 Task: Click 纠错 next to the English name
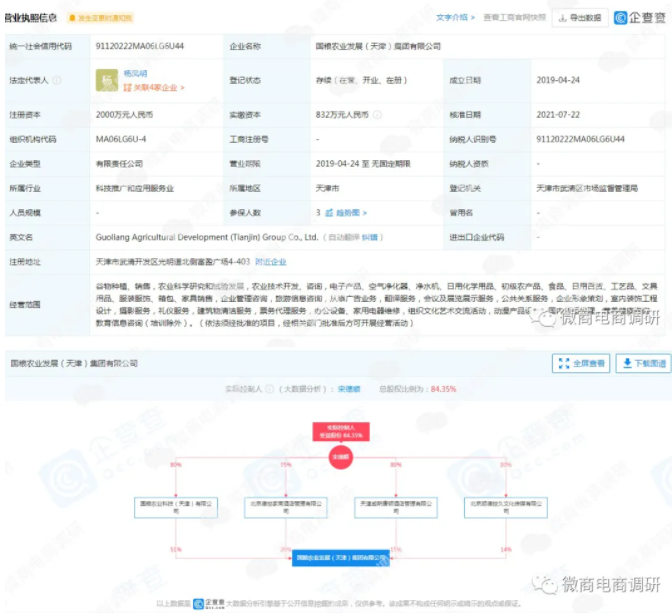point(369,237)
